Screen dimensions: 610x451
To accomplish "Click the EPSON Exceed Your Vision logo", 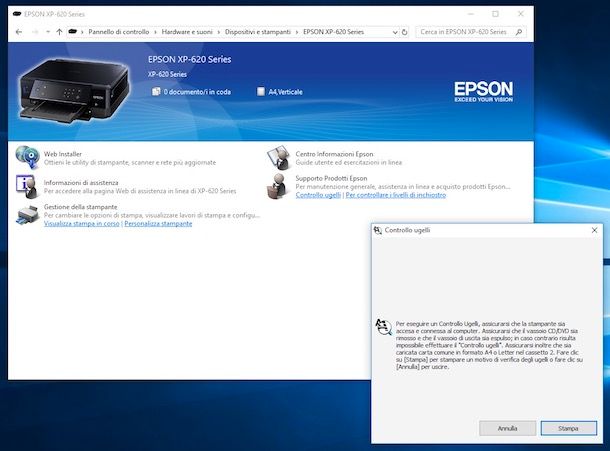I will point(484,92).
